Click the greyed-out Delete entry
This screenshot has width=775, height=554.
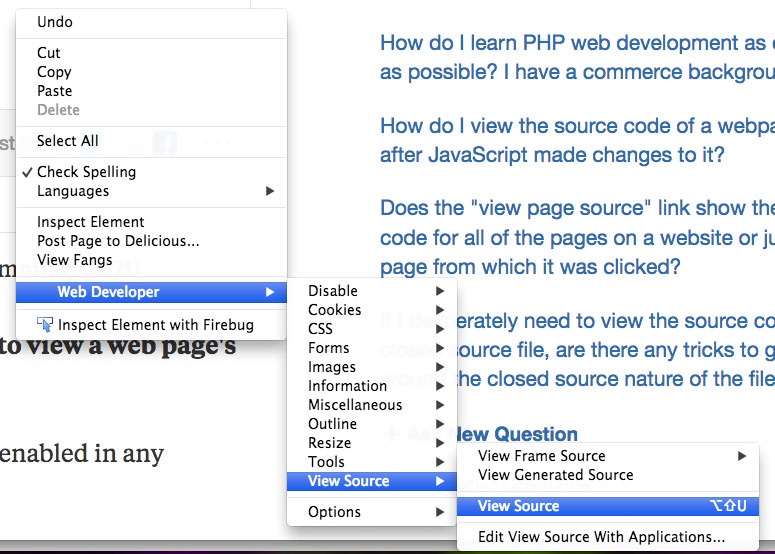pos(151,110)
